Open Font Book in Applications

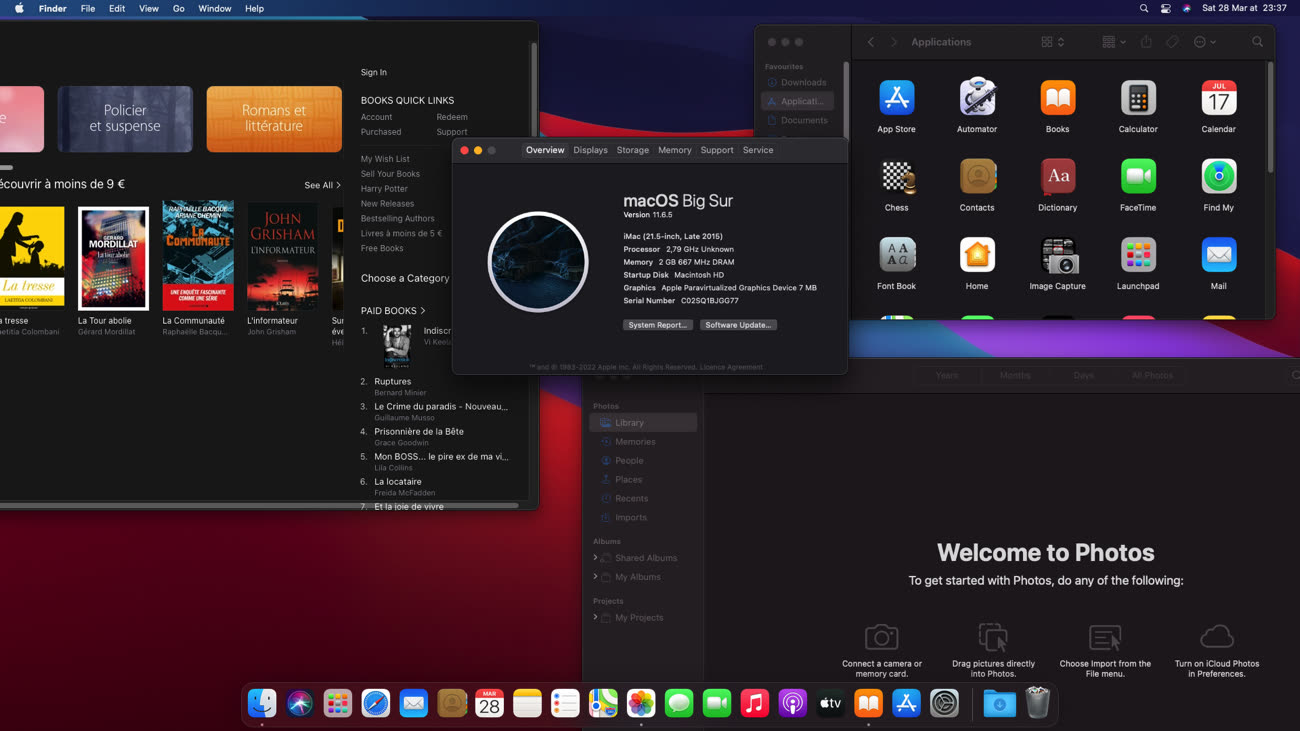click(x=896, y=256)
